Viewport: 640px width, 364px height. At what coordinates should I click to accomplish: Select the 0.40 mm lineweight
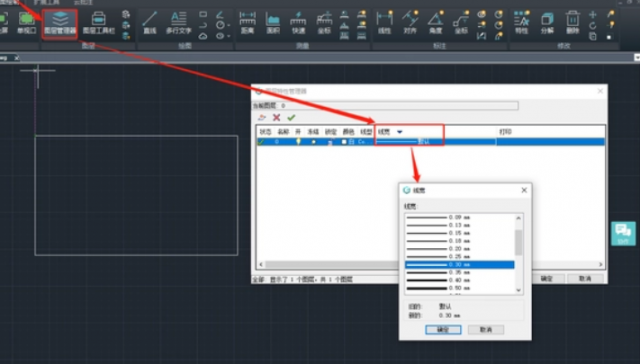tap(460, 280)
